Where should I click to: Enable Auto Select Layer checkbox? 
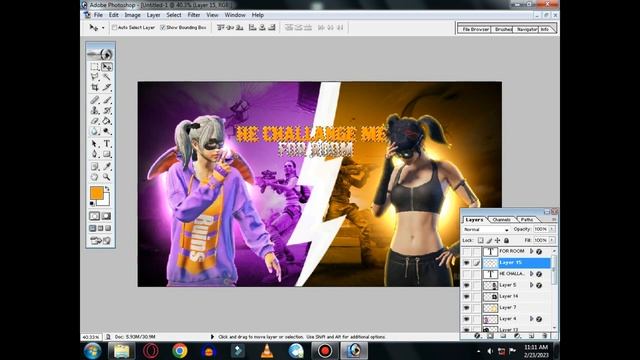tap(115, 27)
